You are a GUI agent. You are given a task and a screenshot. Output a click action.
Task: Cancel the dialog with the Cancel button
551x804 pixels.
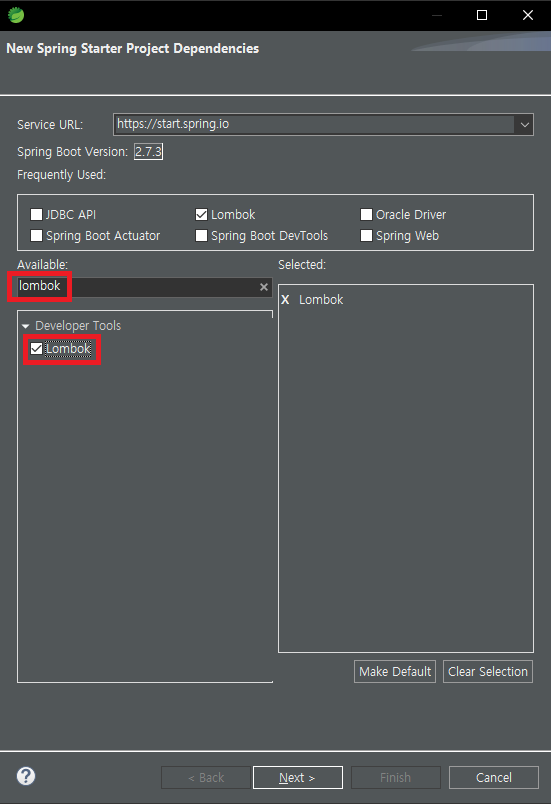(494, 778)
